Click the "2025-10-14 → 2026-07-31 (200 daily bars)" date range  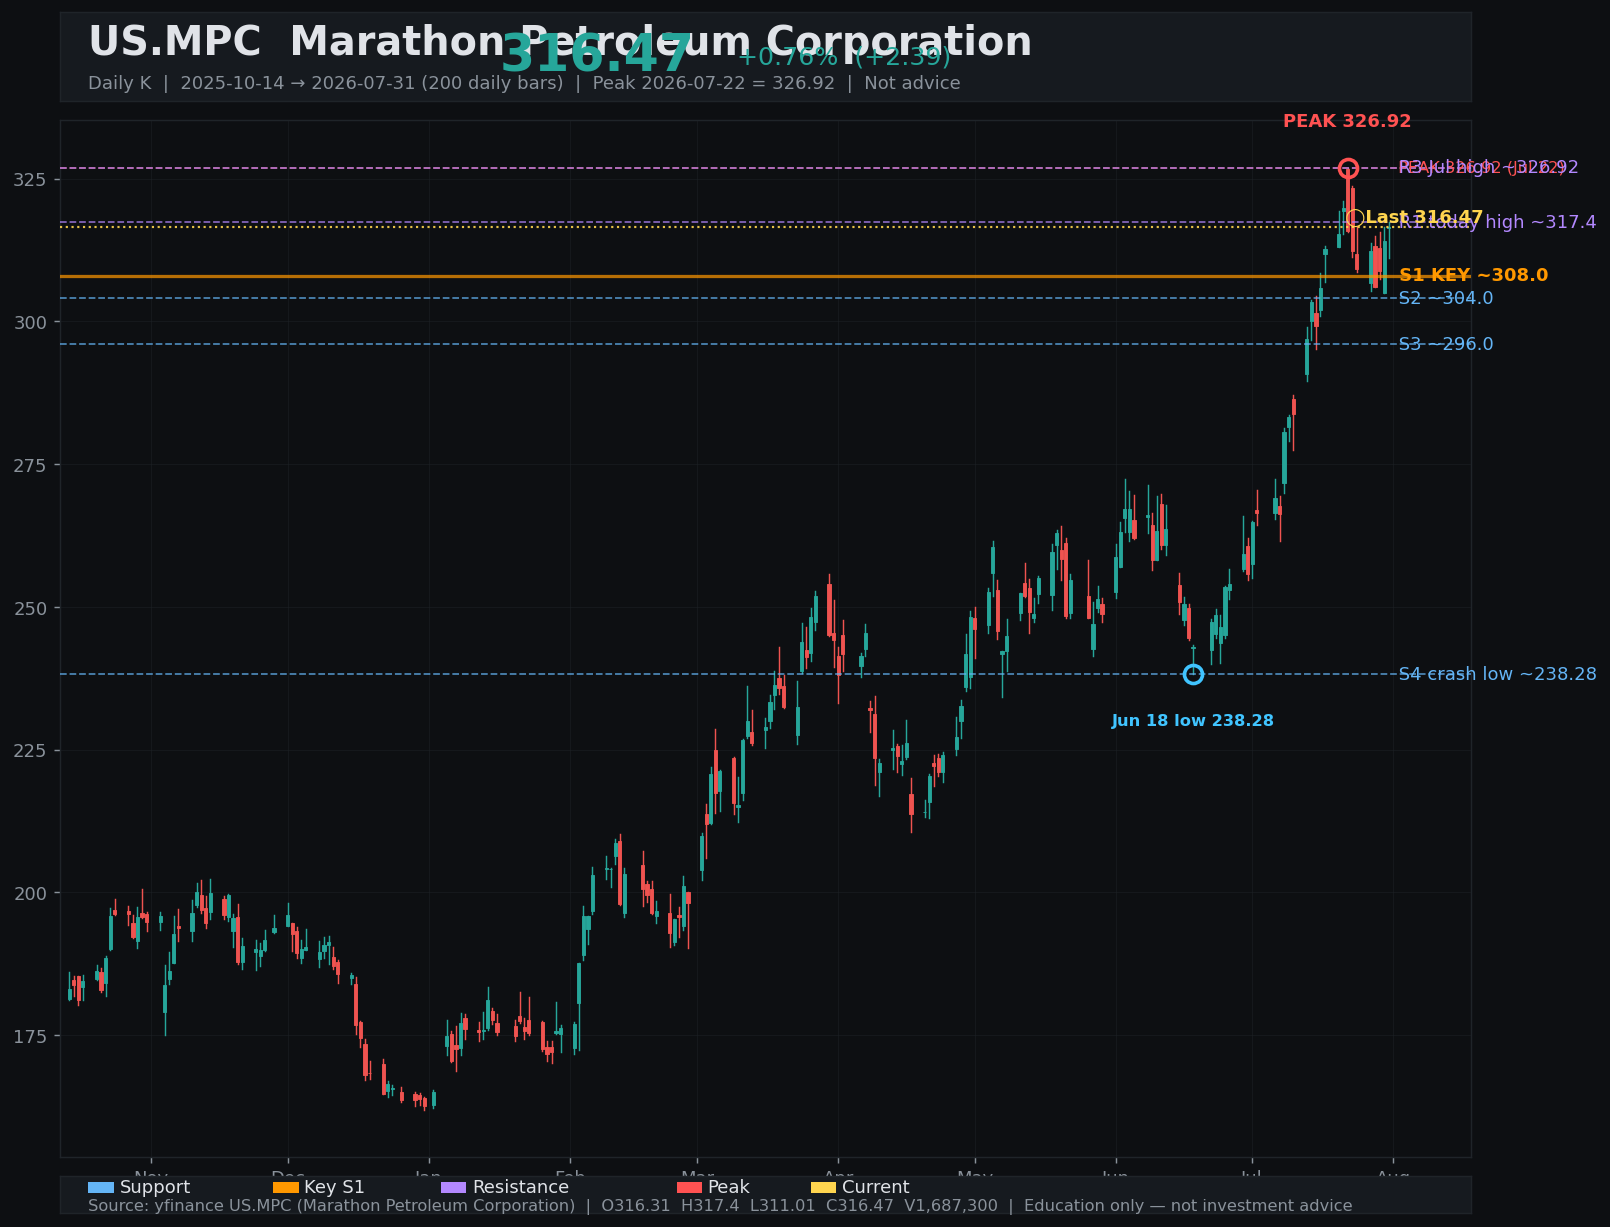pyautogui.click(x=372, y=83)
